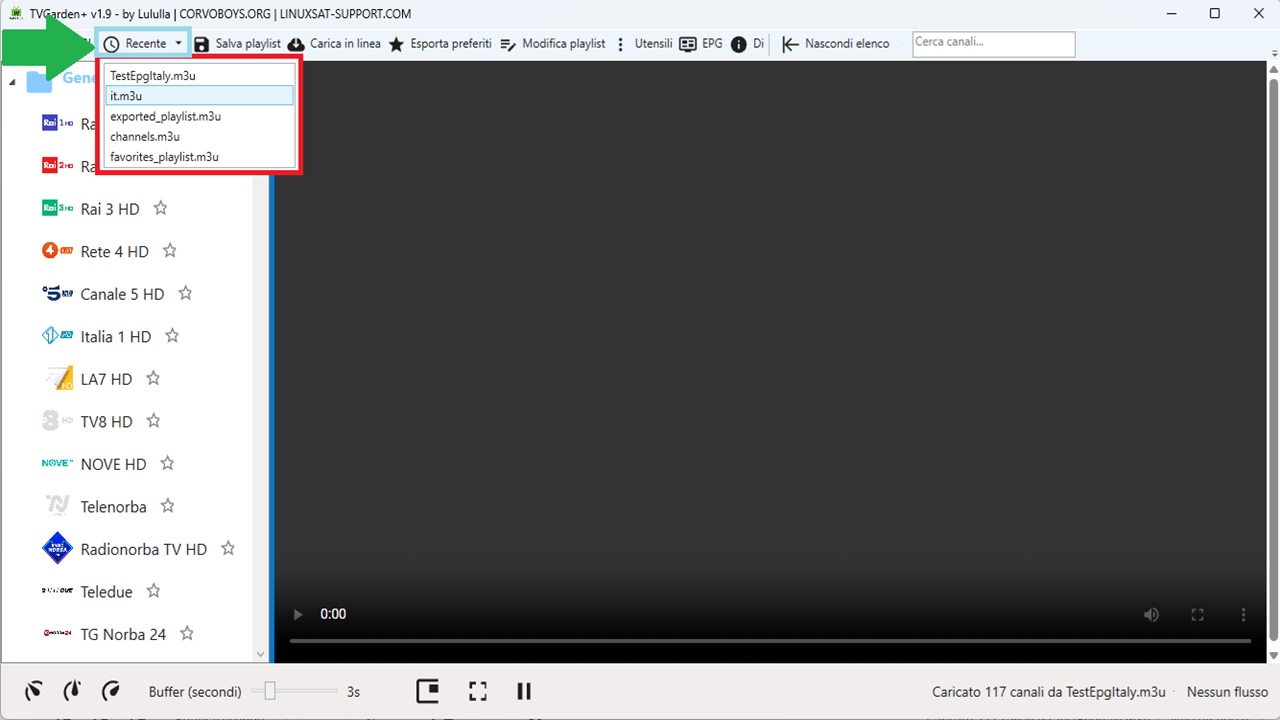Toggle favorite star for Rete 4 HD
1280x720 pixels.
(x=169, y=251)
